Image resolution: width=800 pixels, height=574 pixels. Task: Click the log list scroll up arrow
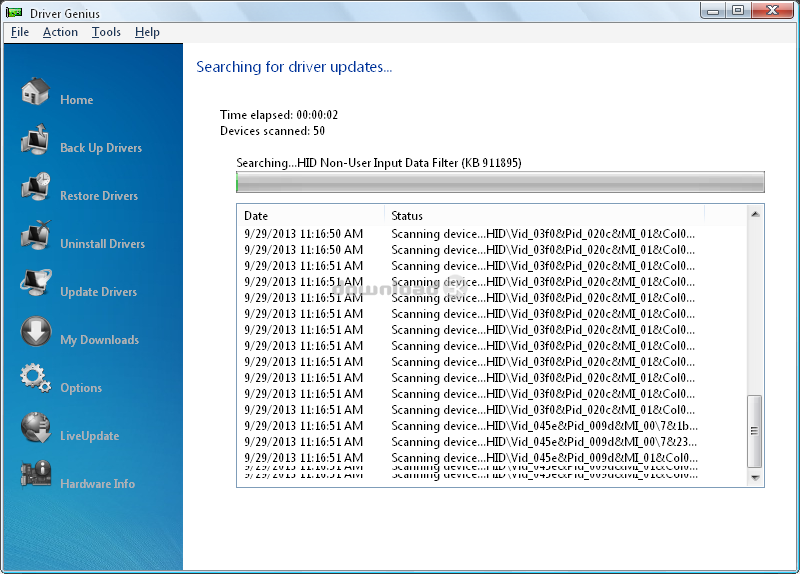click(755, 214)
